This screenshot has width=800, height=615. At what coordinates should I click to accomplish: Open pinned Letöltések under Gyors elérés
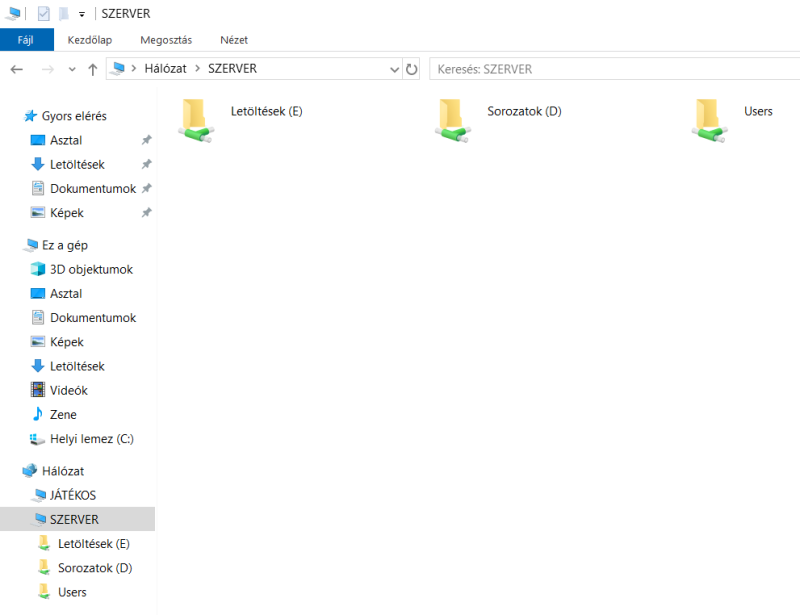point(77,164)
